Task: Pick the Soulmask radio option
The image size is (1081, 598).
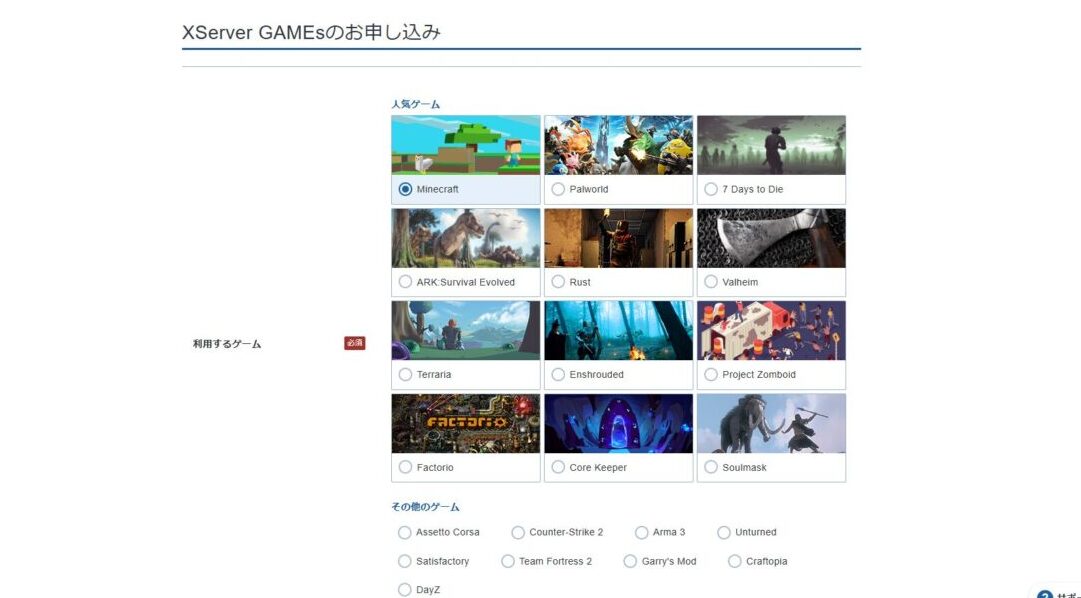Action: pyautogui.click(x=711, y=467)
